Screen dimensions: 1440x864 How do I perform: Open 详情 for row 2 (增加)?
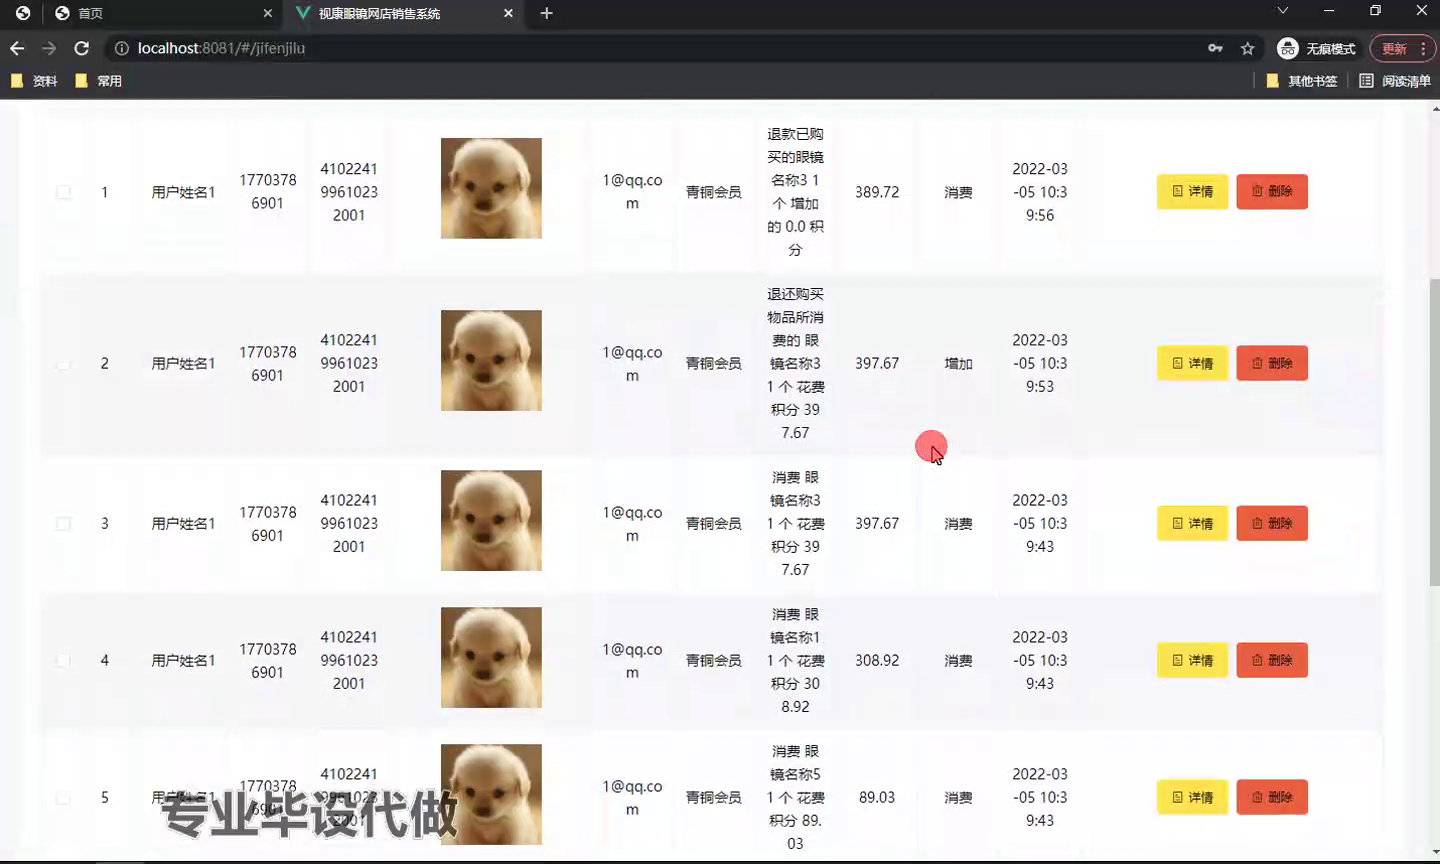(1192, 364)
